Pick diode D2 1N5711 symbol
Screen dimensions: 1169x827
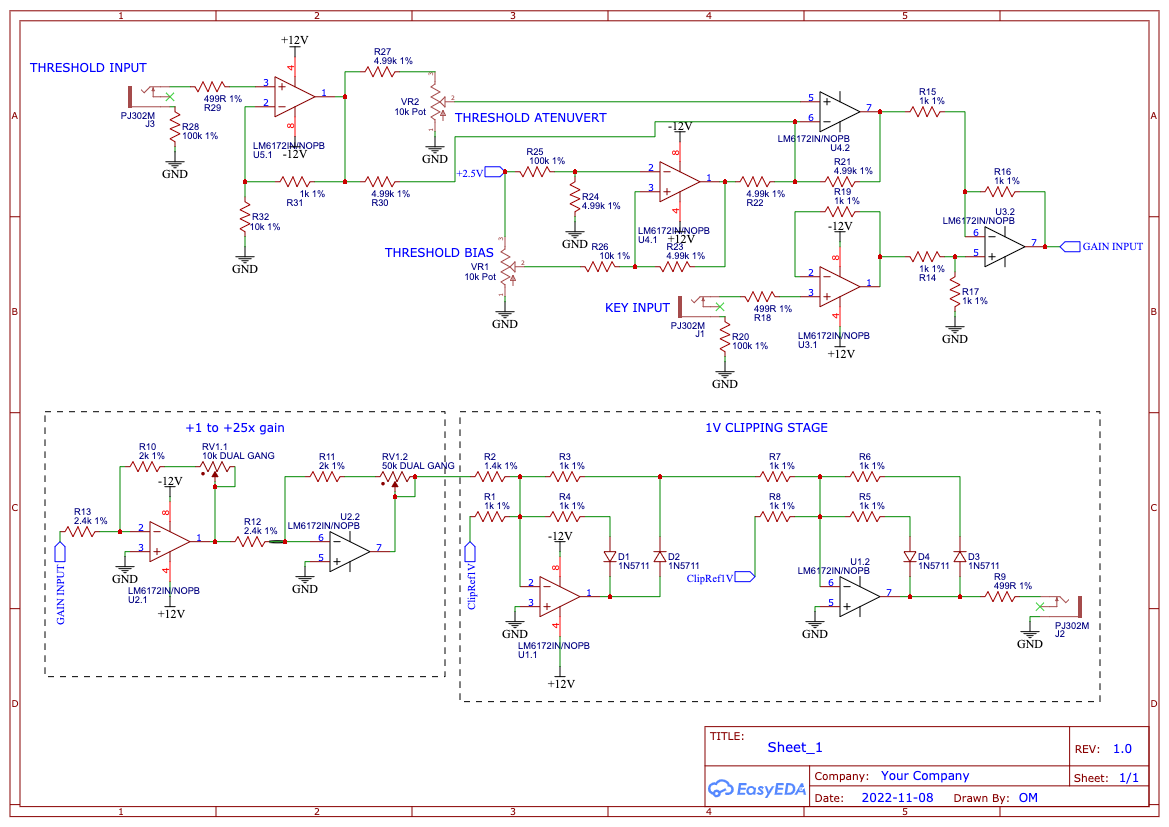pos(660,556)
